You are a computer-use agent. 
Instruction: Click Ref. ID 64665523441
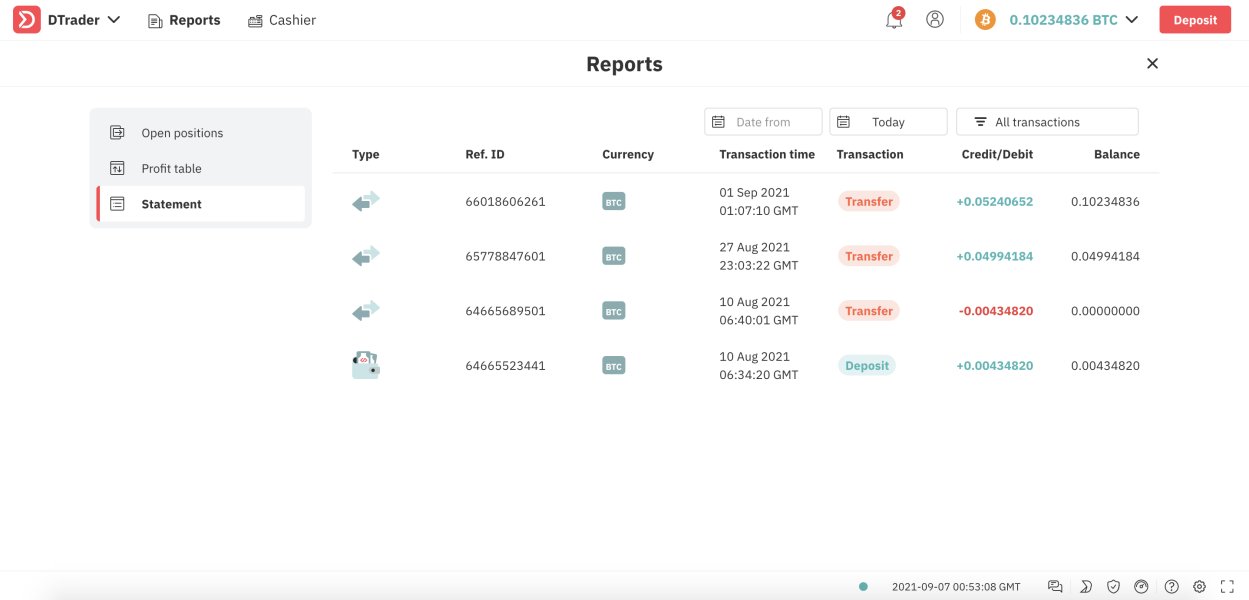tap(505, 366)
